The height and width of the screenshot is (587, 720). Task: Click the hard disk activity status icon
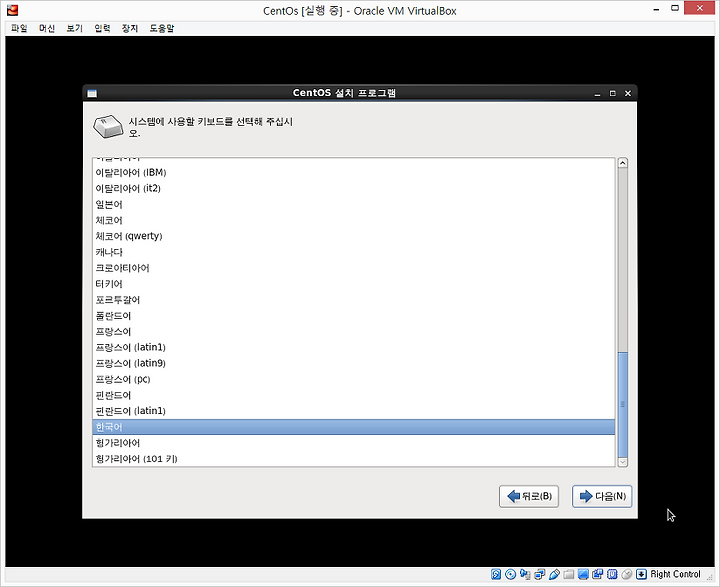(x=496, y=574)
